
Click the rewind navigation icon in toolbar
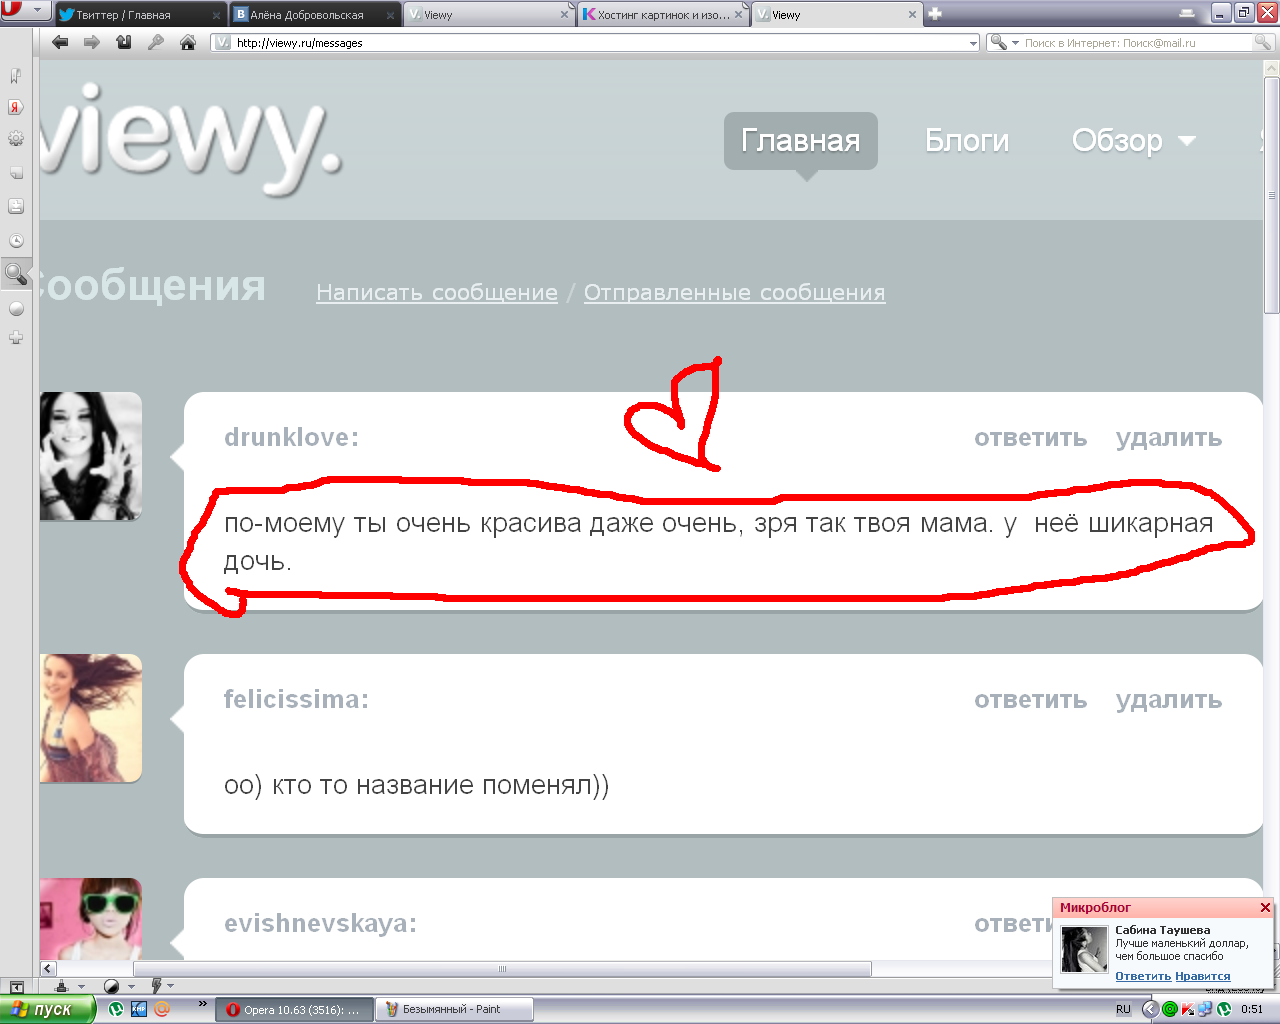pyautogui.click(x=124, y=42)
